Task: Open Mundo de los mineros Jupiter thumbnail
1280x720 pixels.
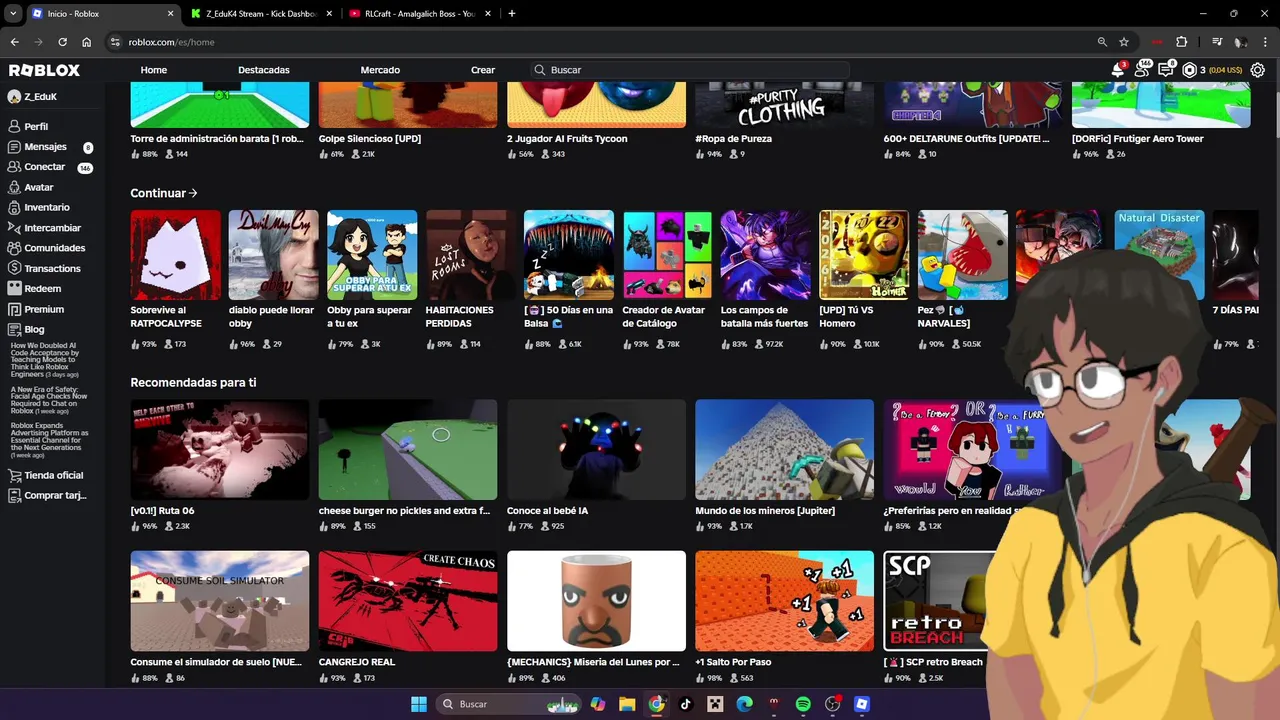Action: click(785, 450)
